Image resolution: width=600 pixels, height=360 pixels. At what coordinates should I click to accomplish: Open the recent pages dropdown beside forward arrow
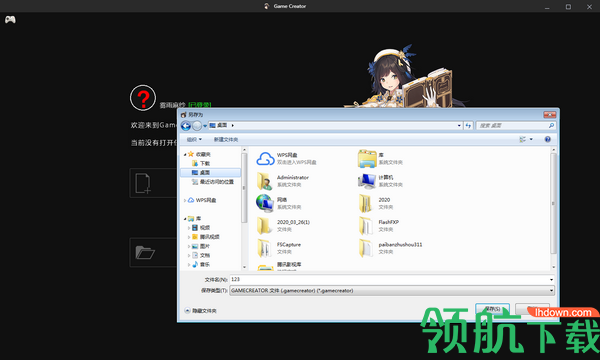click(205, 125)
